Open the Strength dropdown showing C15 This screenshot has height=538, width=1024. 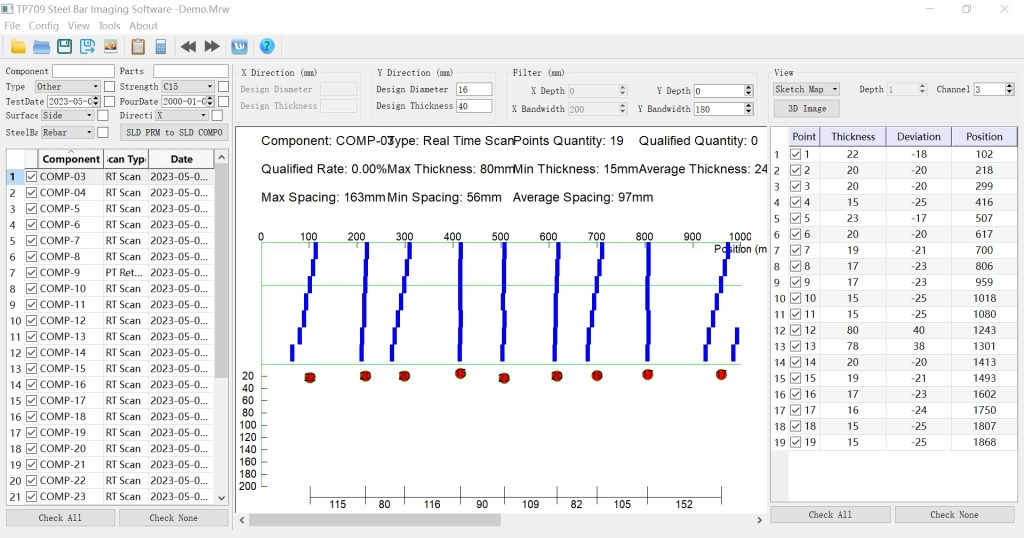tap(187, 86)
